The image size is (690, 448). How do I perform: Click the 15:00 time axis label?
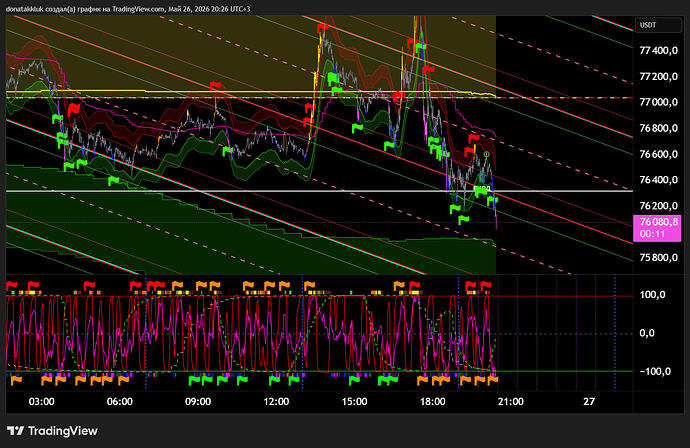355,401
